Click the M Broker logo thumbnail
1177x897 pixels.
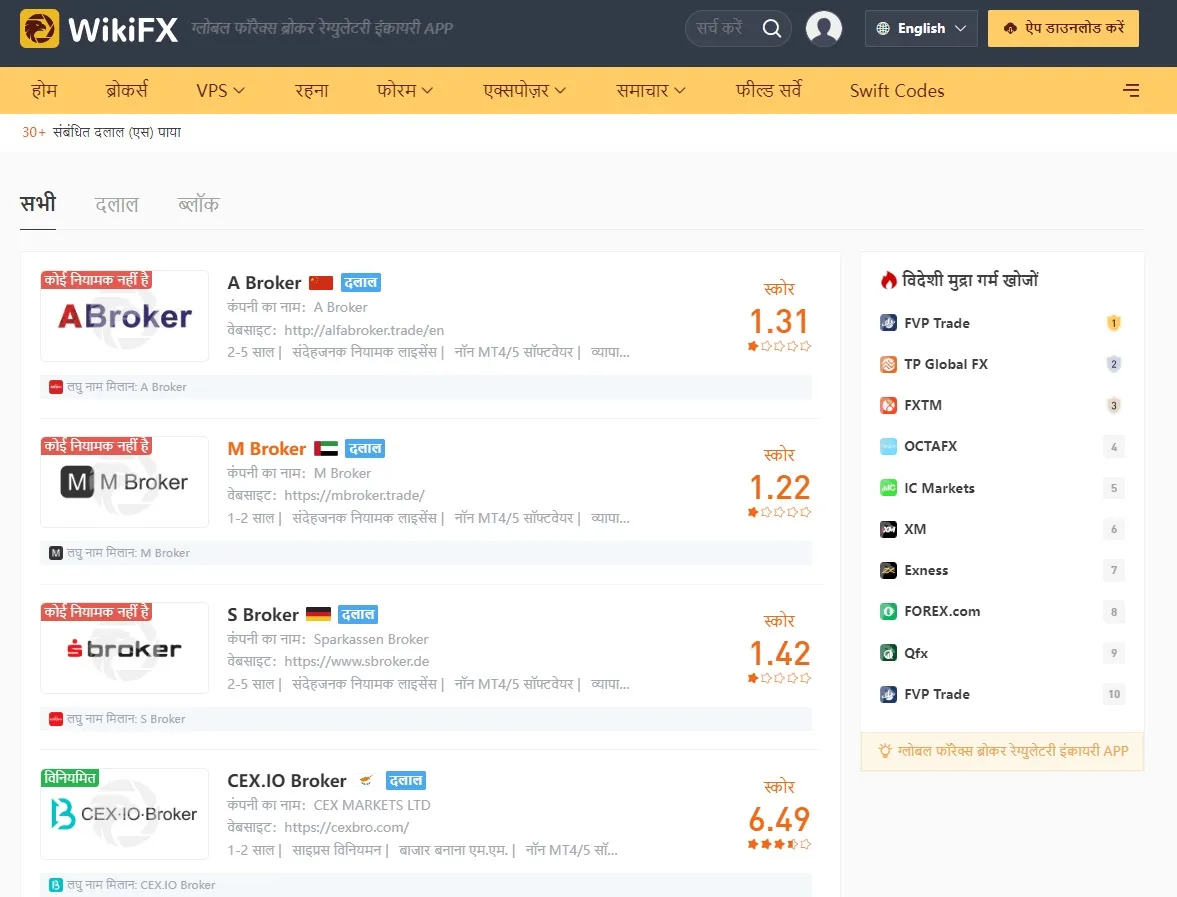[x=125, y=482]
